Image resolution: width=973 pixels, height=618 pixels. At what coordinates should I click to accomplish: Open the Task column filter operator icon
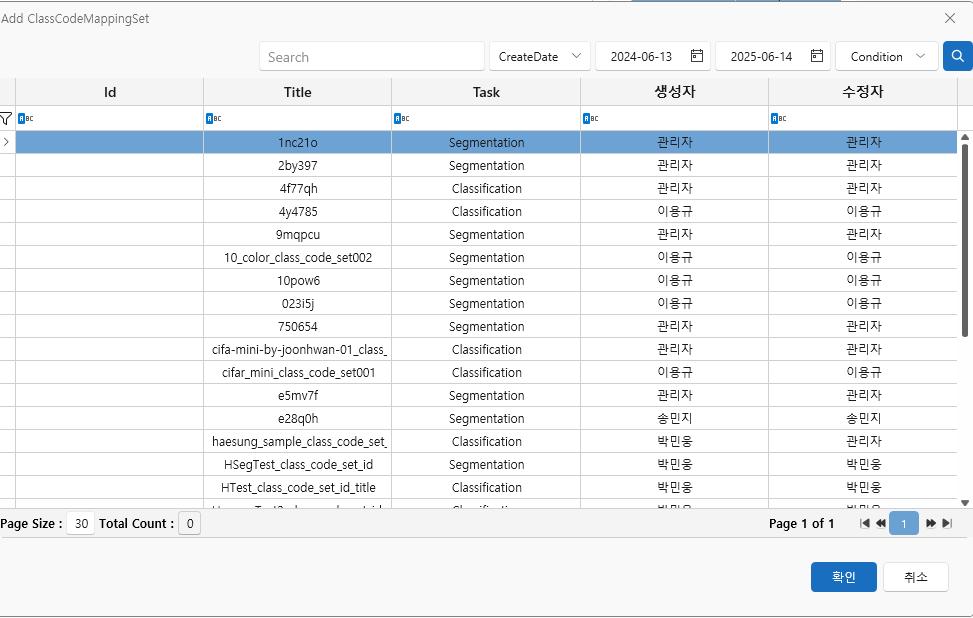401,118
